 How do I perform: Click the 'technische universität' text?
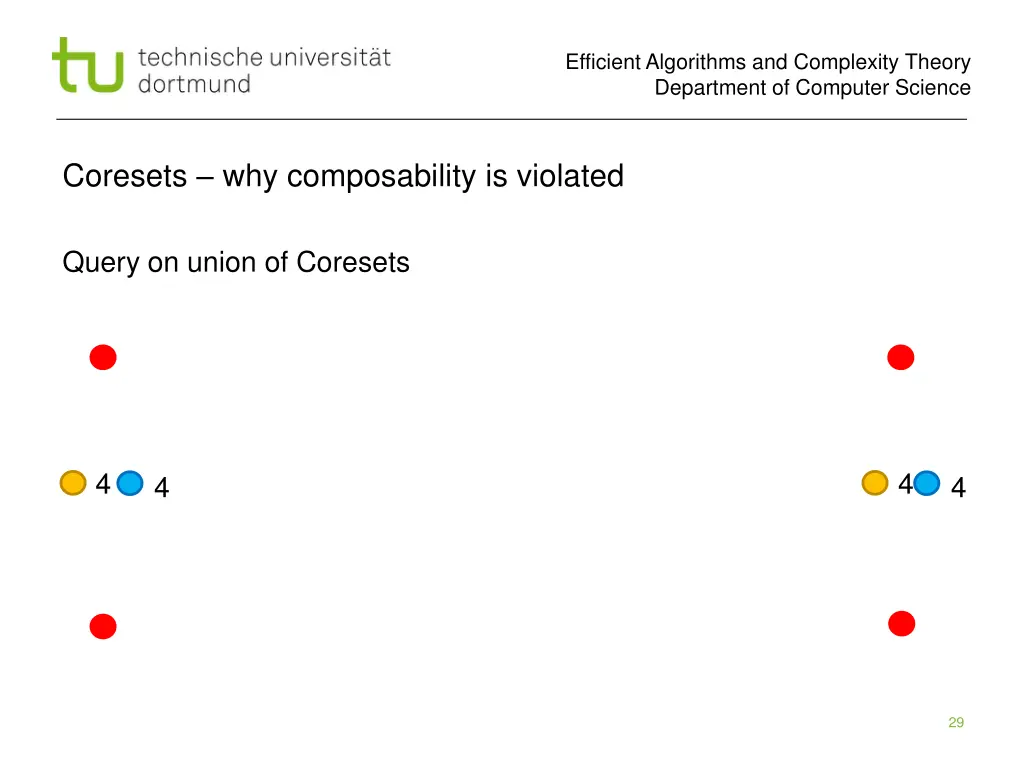click(x=264, y=57)
